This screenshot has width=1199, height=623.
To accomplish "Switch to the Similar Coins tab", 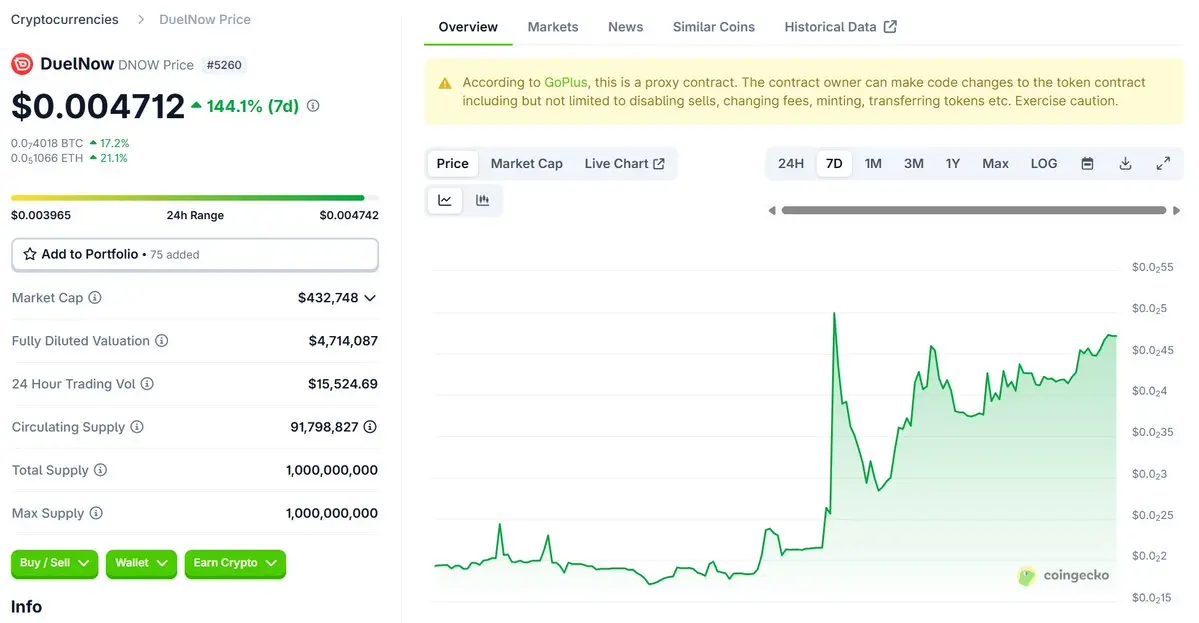I will [x=713, y=27].
